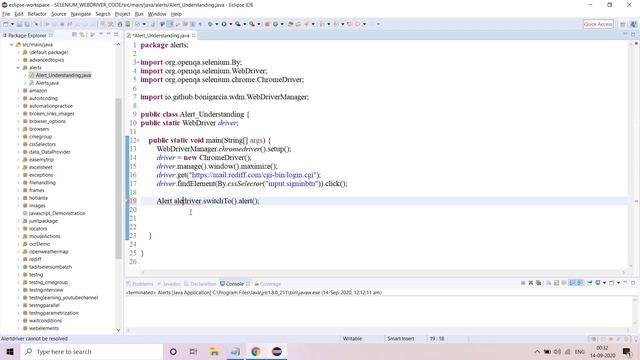
Task: Collapse the alerts package node
Action: pyautogui.click(x=18, y=68)
